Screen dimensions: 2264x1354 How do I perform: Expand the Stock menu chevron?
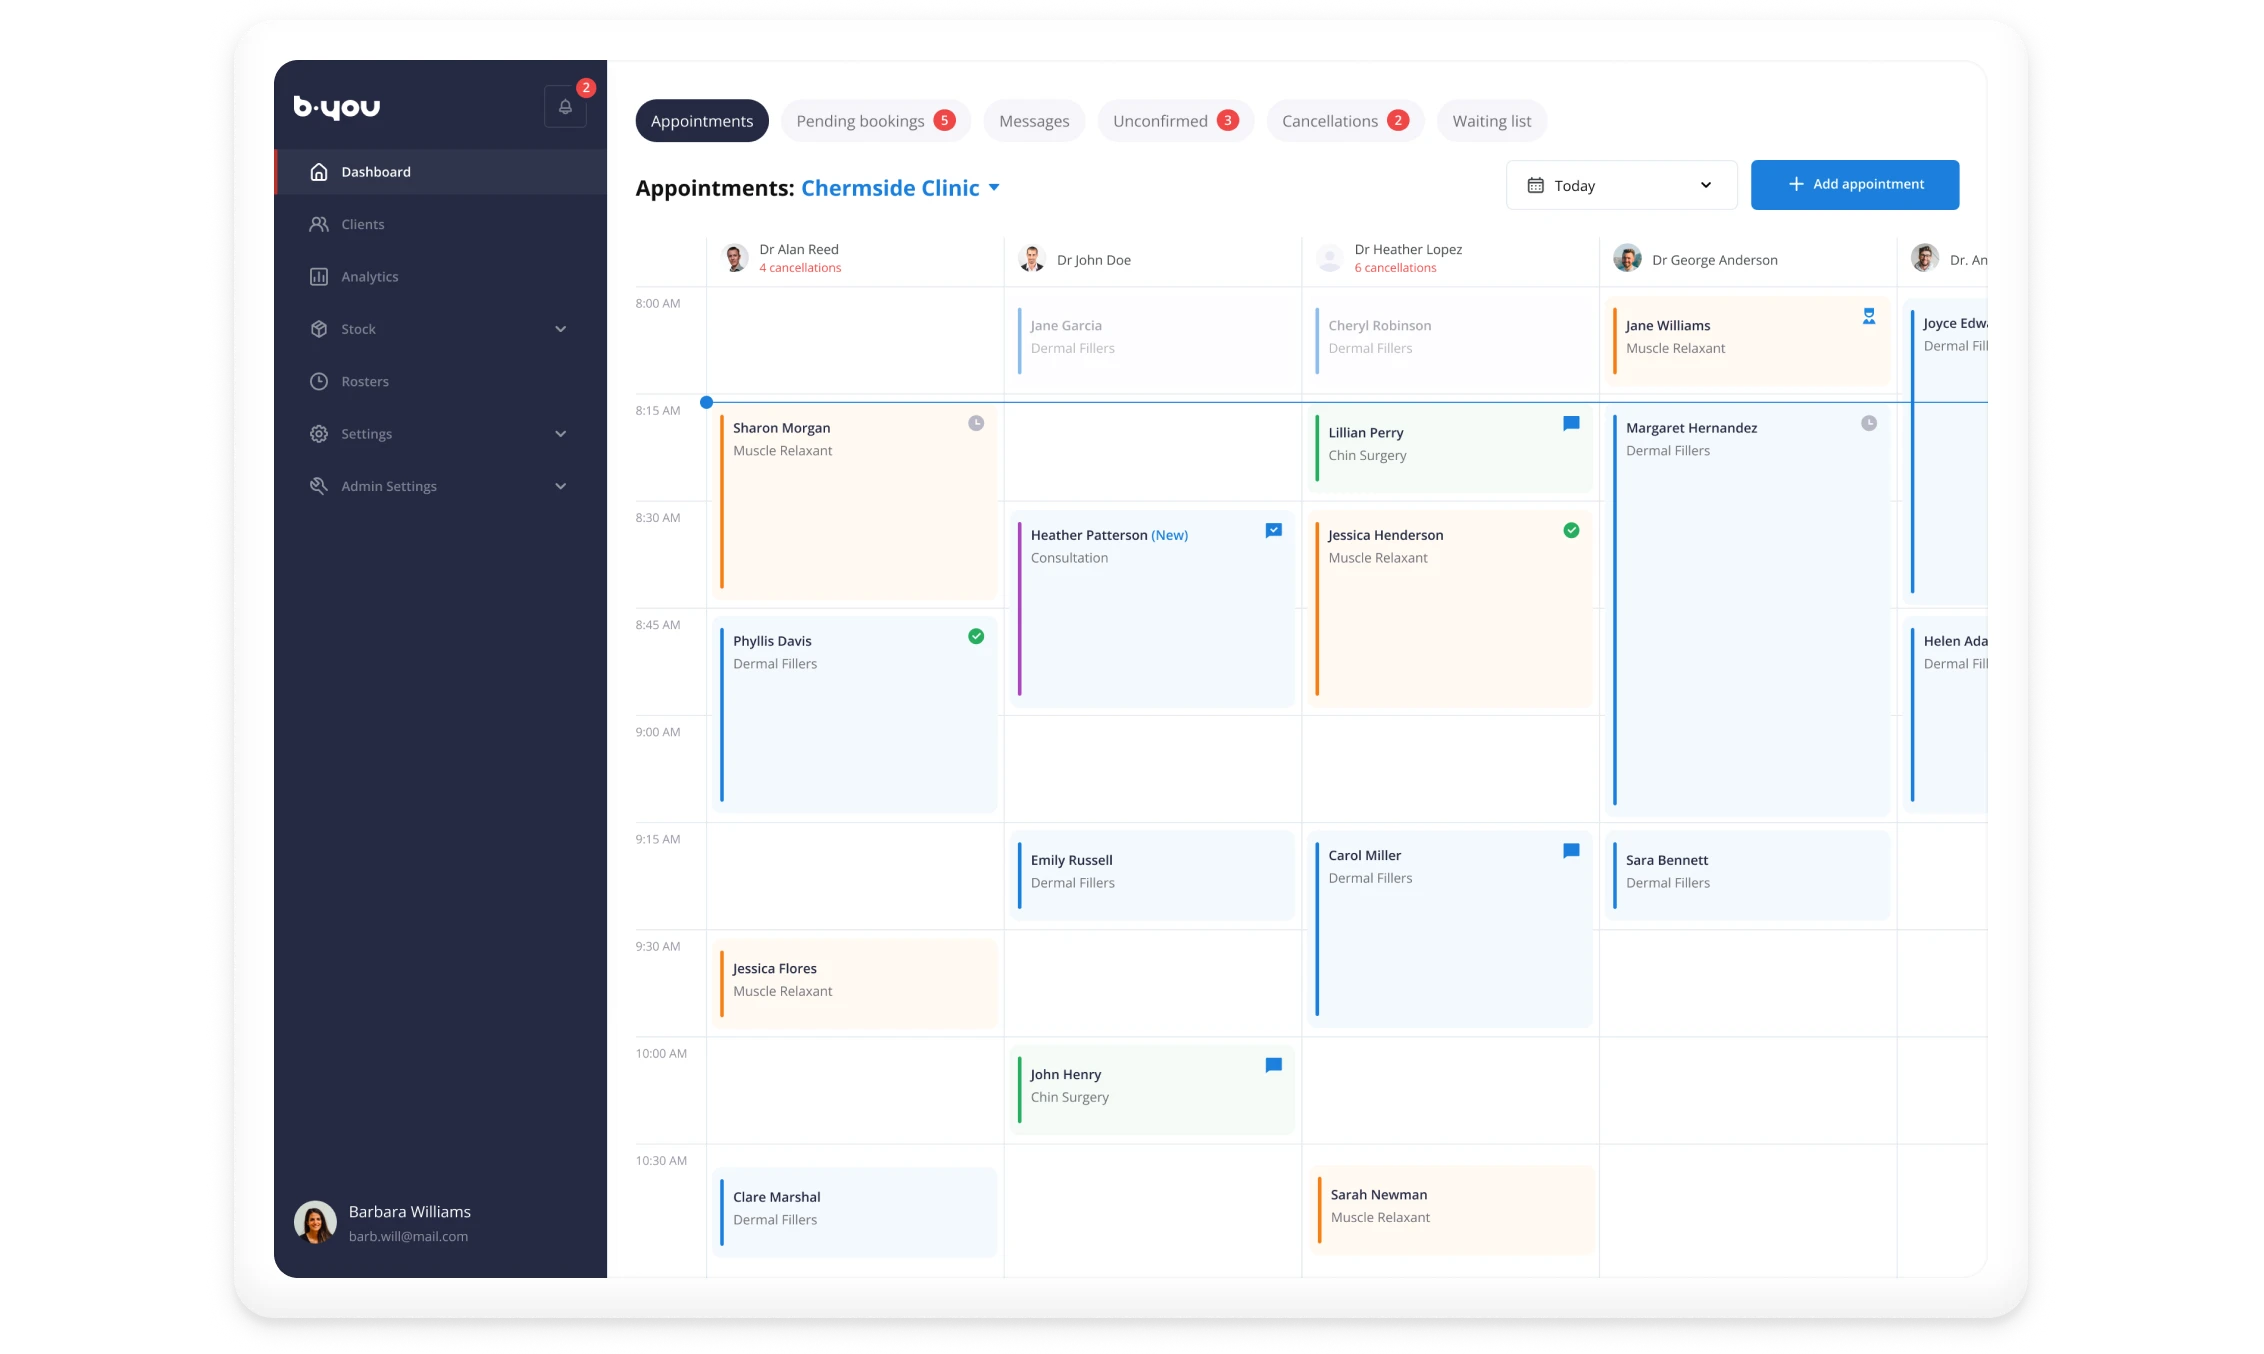561,329
